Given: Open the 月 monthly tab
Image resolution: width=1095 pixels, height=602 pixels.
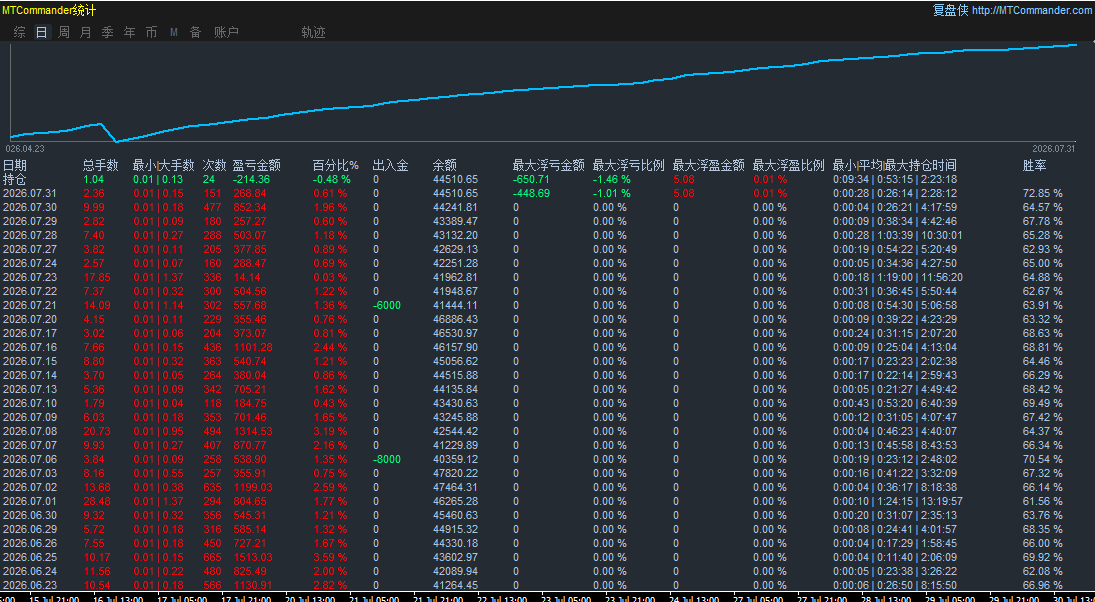Looking at the screenshot, I should click(85, 32).
